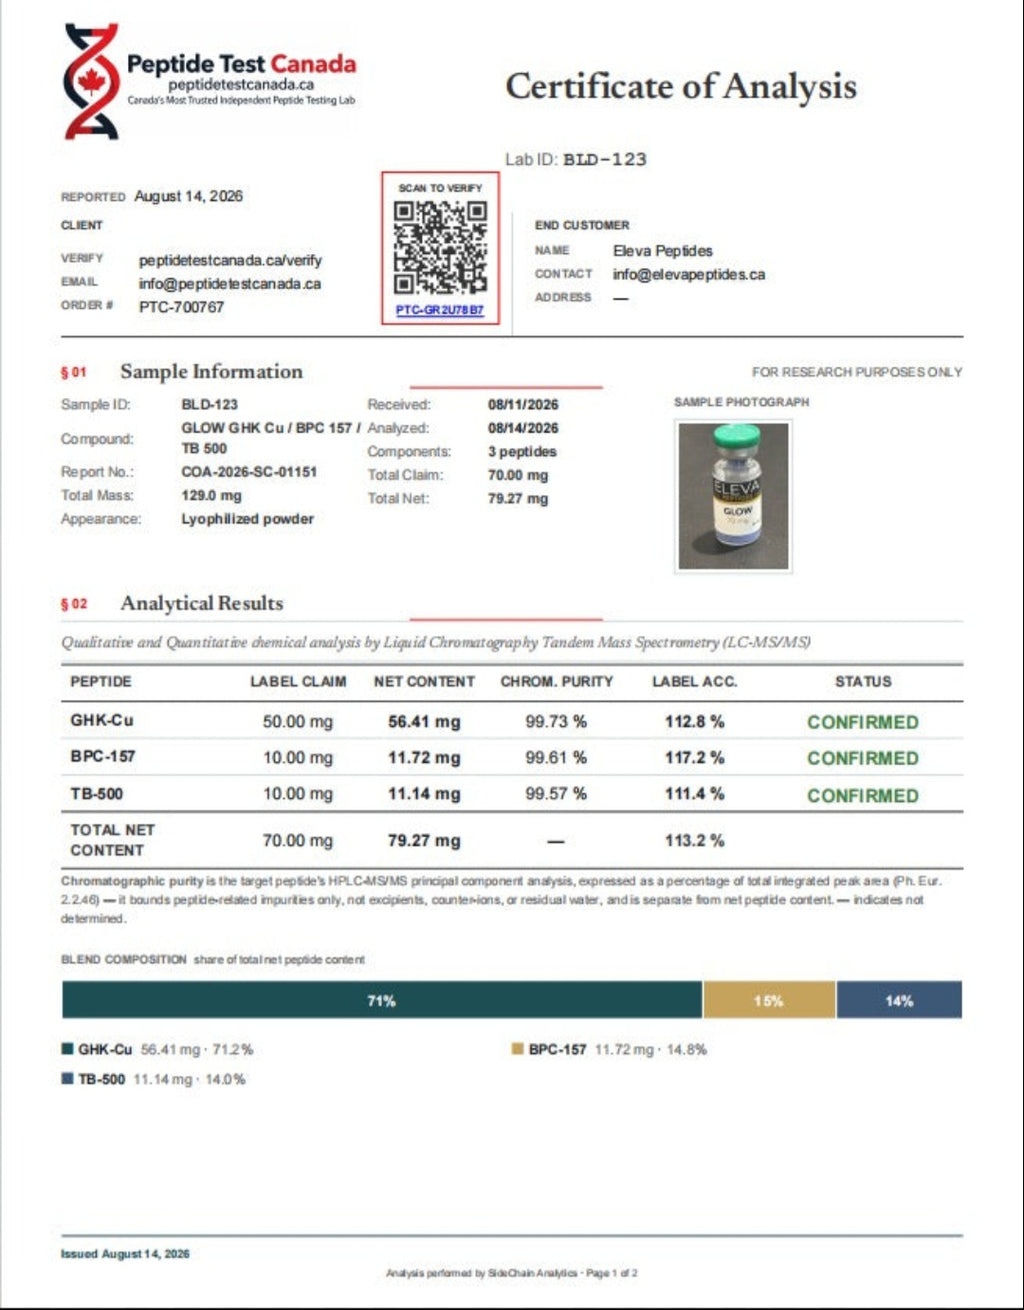Click the teal GHK-Cu 71% bar segment
The width and height of the screenshot is (1024, 1310).
pos(382,1000)
